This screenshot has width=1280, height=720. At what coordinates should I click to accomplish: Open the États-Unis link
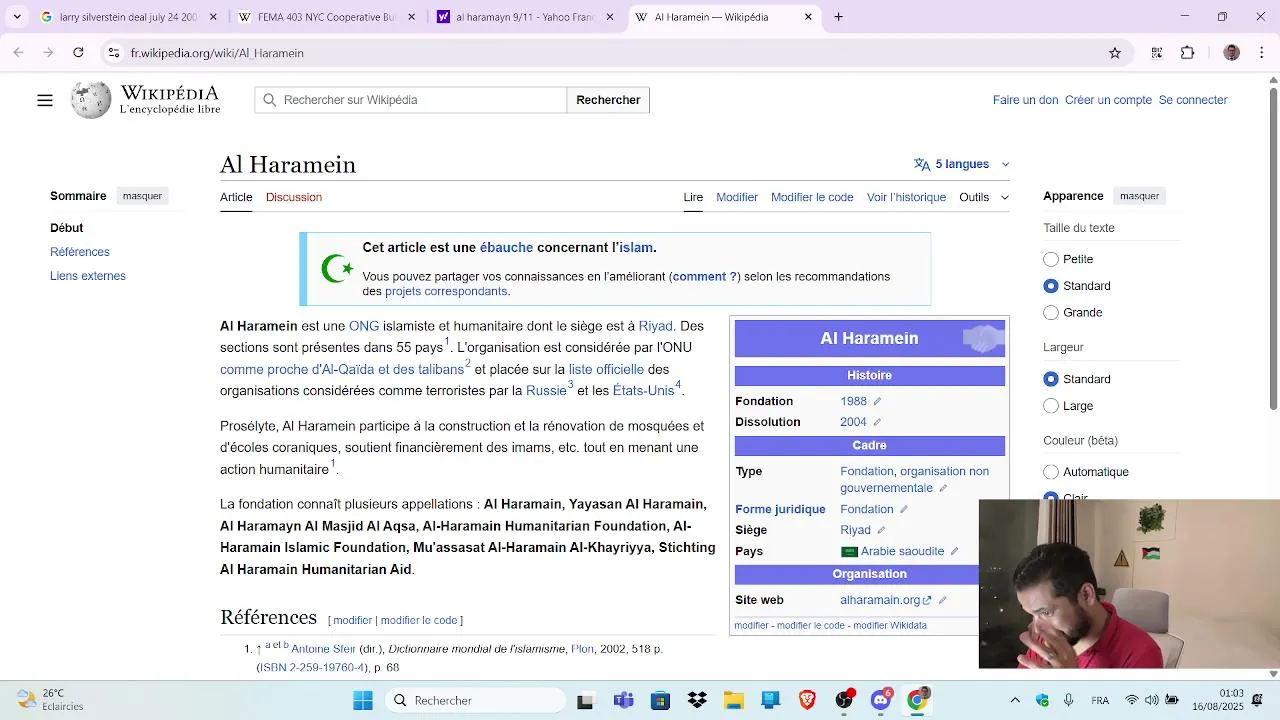pyautogui.click(x=643, y=391)
